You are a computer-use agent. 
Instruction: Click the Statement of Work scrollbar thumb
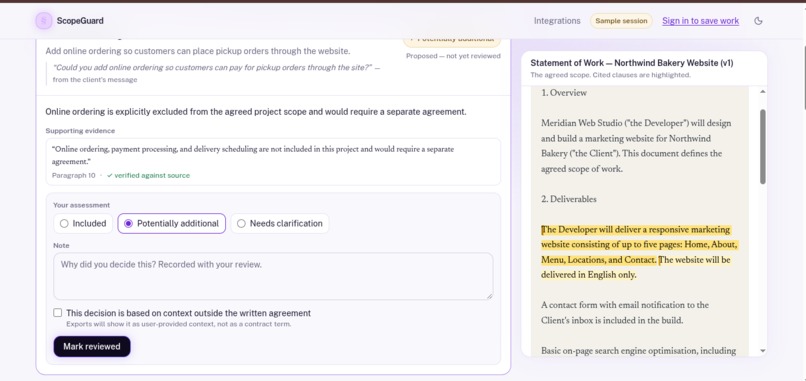(x=763, y=147)
